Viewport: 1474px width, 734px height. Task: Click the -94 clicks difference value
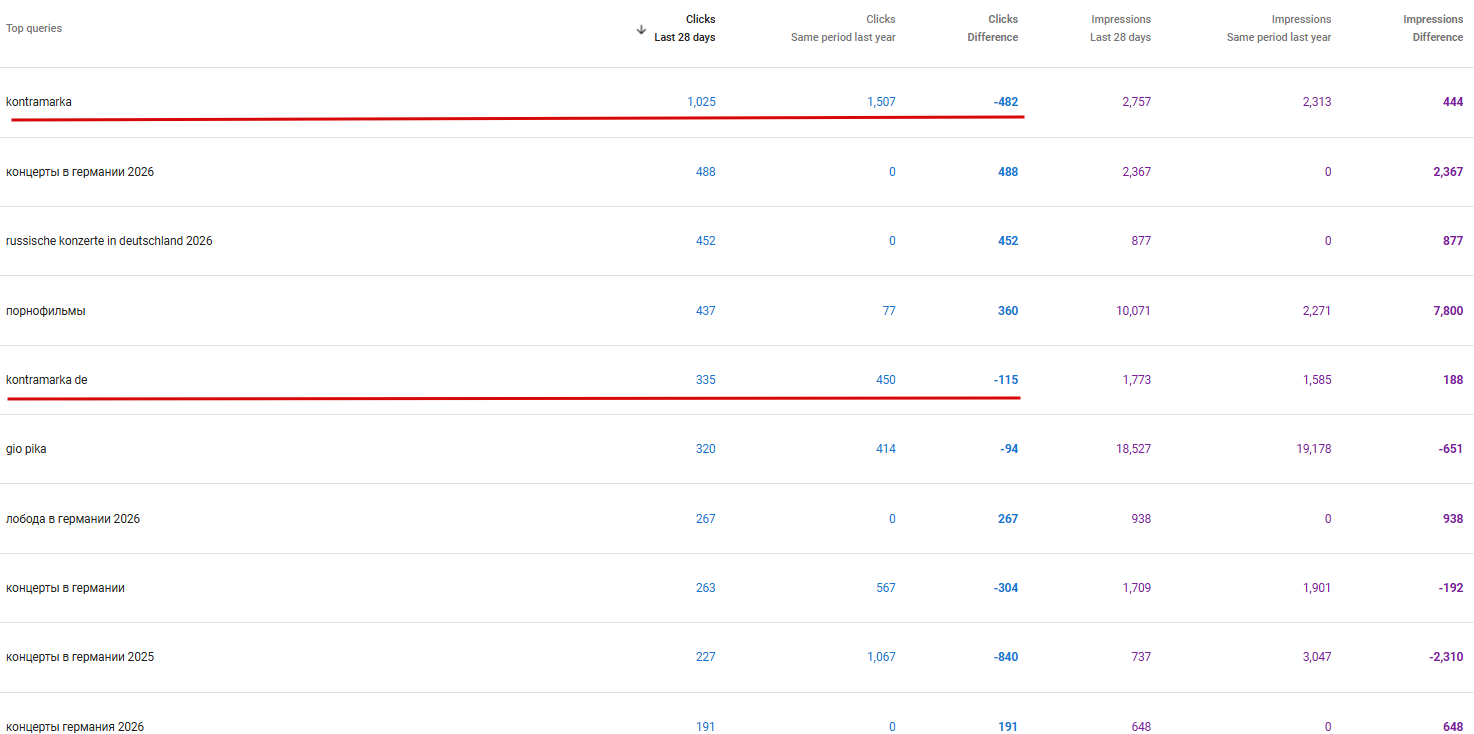(1009, 449)
